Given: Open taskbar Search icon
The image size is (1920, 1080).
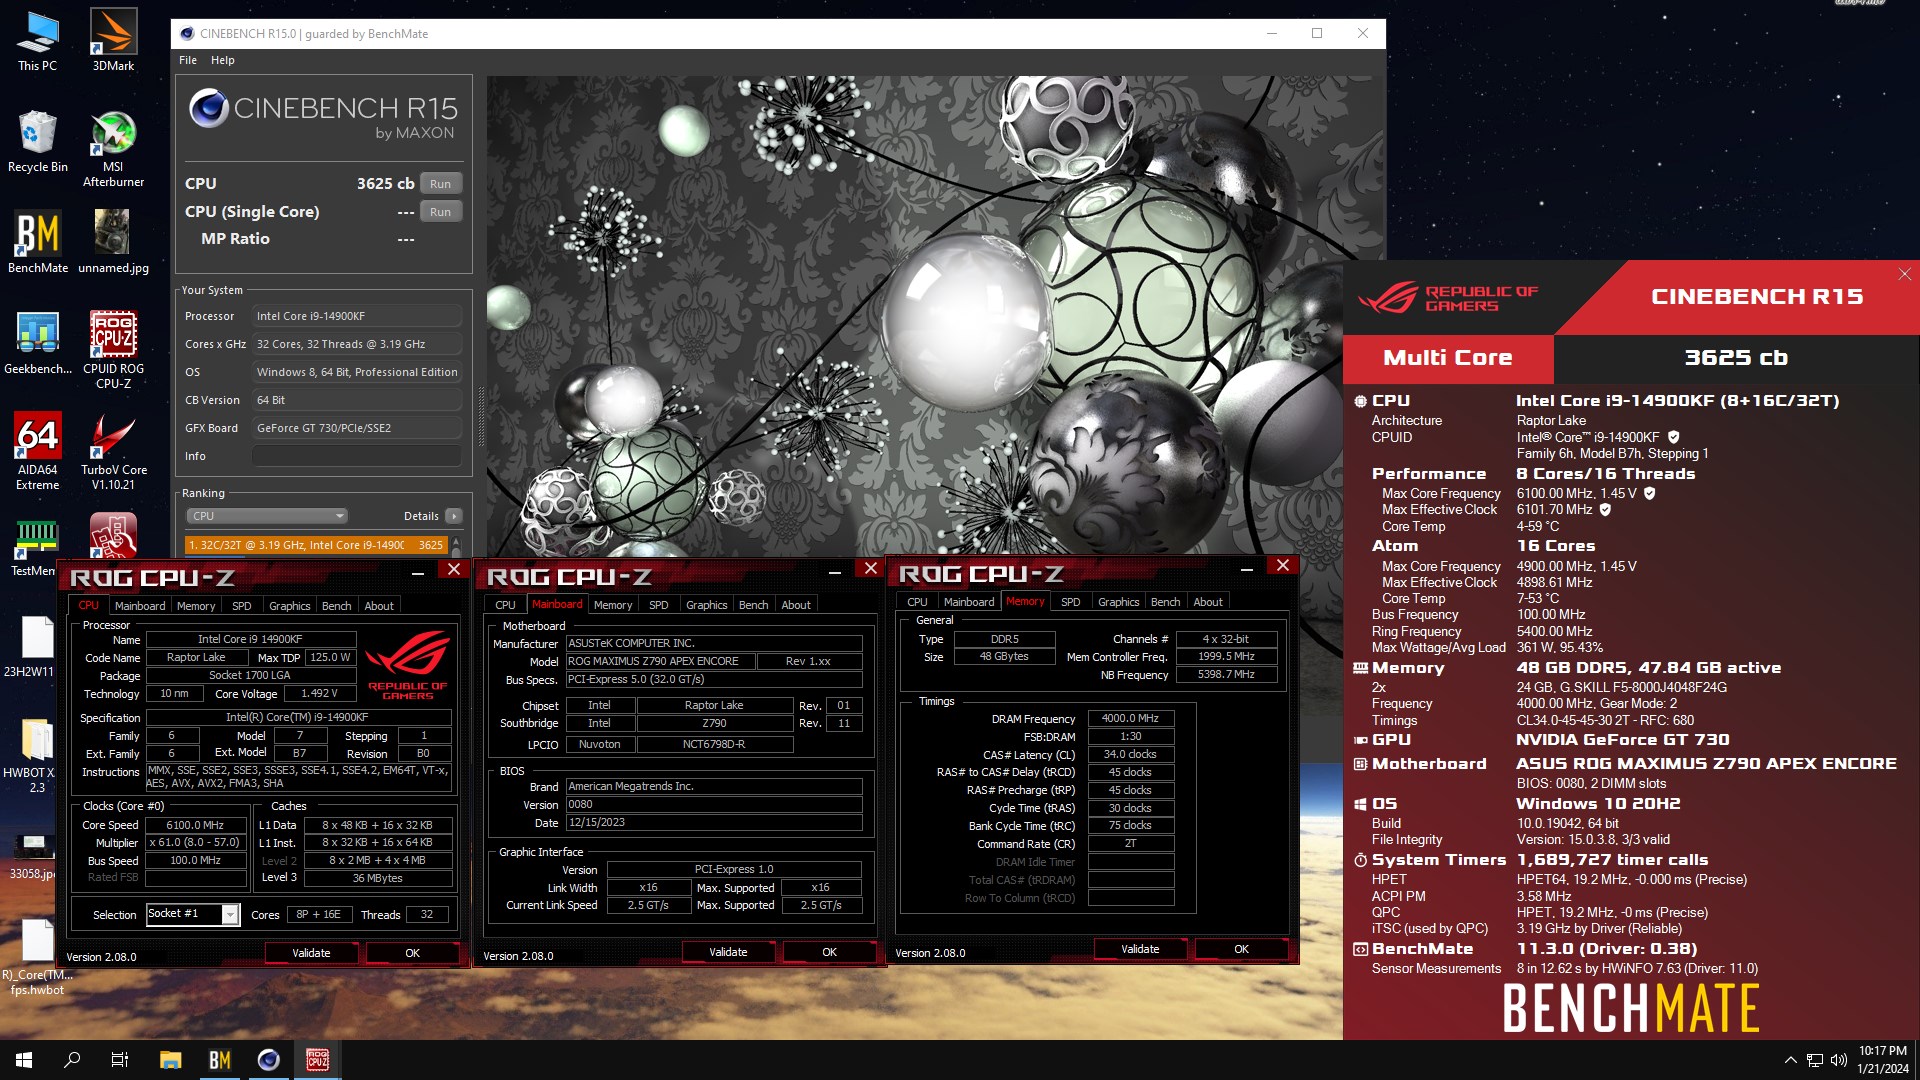Looking at the screenshot, I should click(x=72, y=1060).
